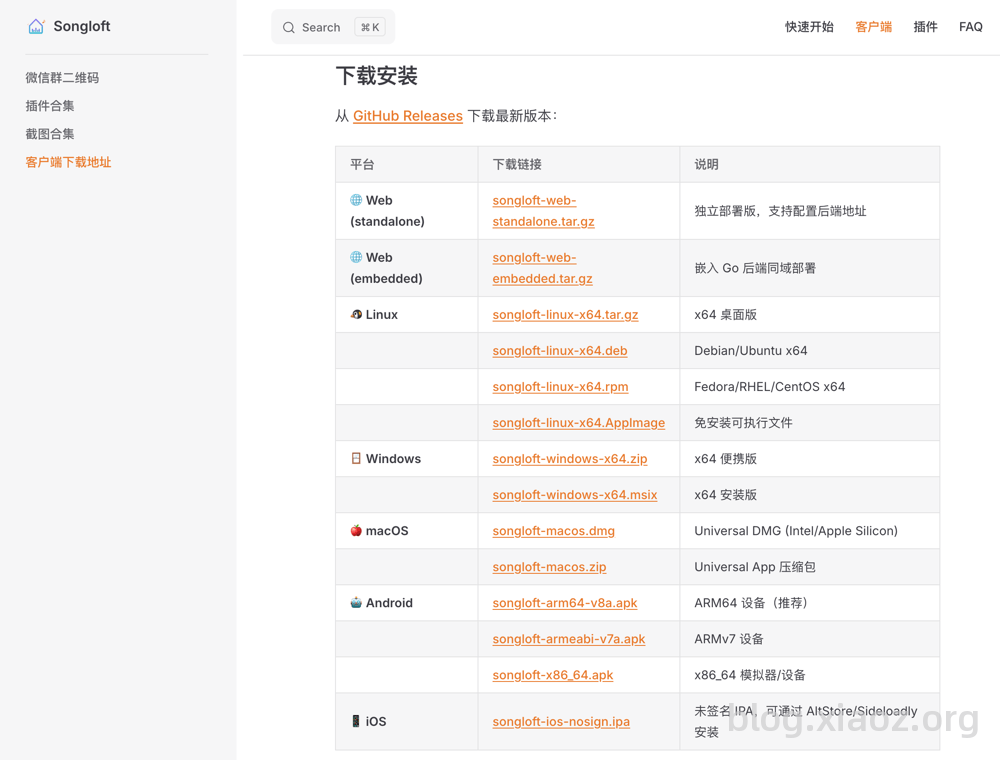
Task: Download songloft-linux-x64.tar.gz
Action: [x=565, y=314]
